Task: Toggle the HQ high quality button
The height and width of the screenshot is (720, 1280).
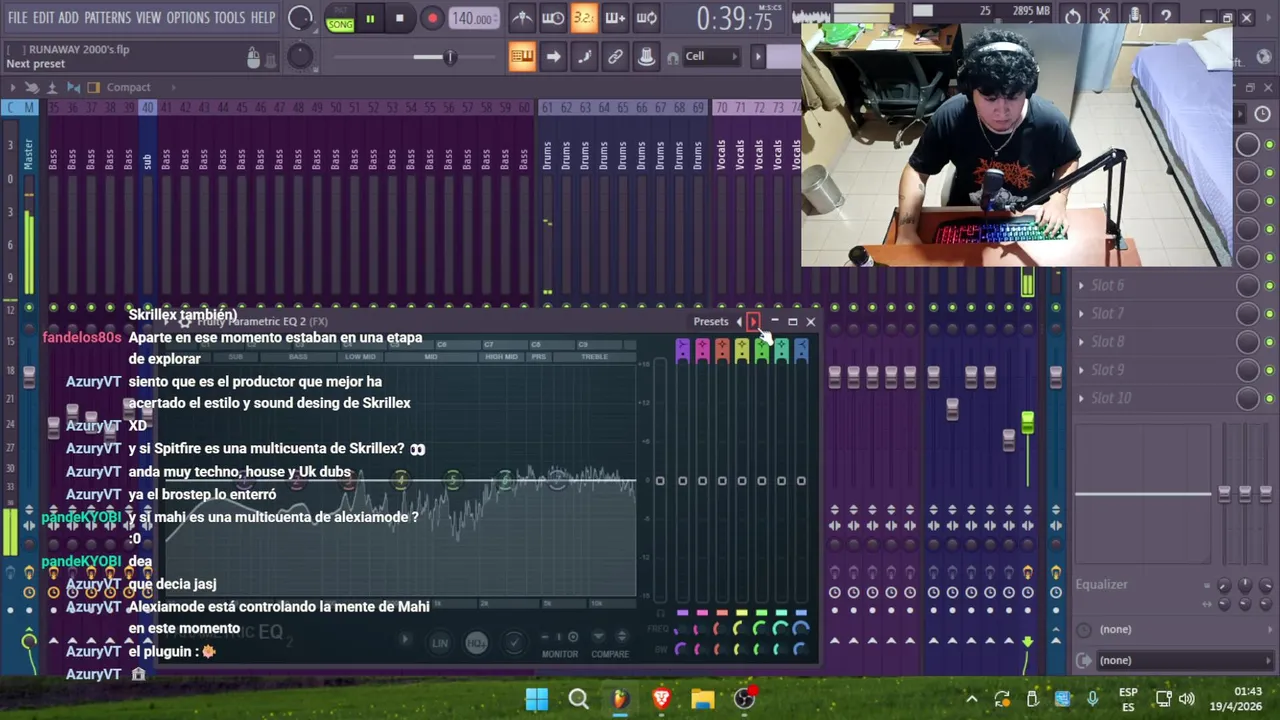Action: [477, 643]
